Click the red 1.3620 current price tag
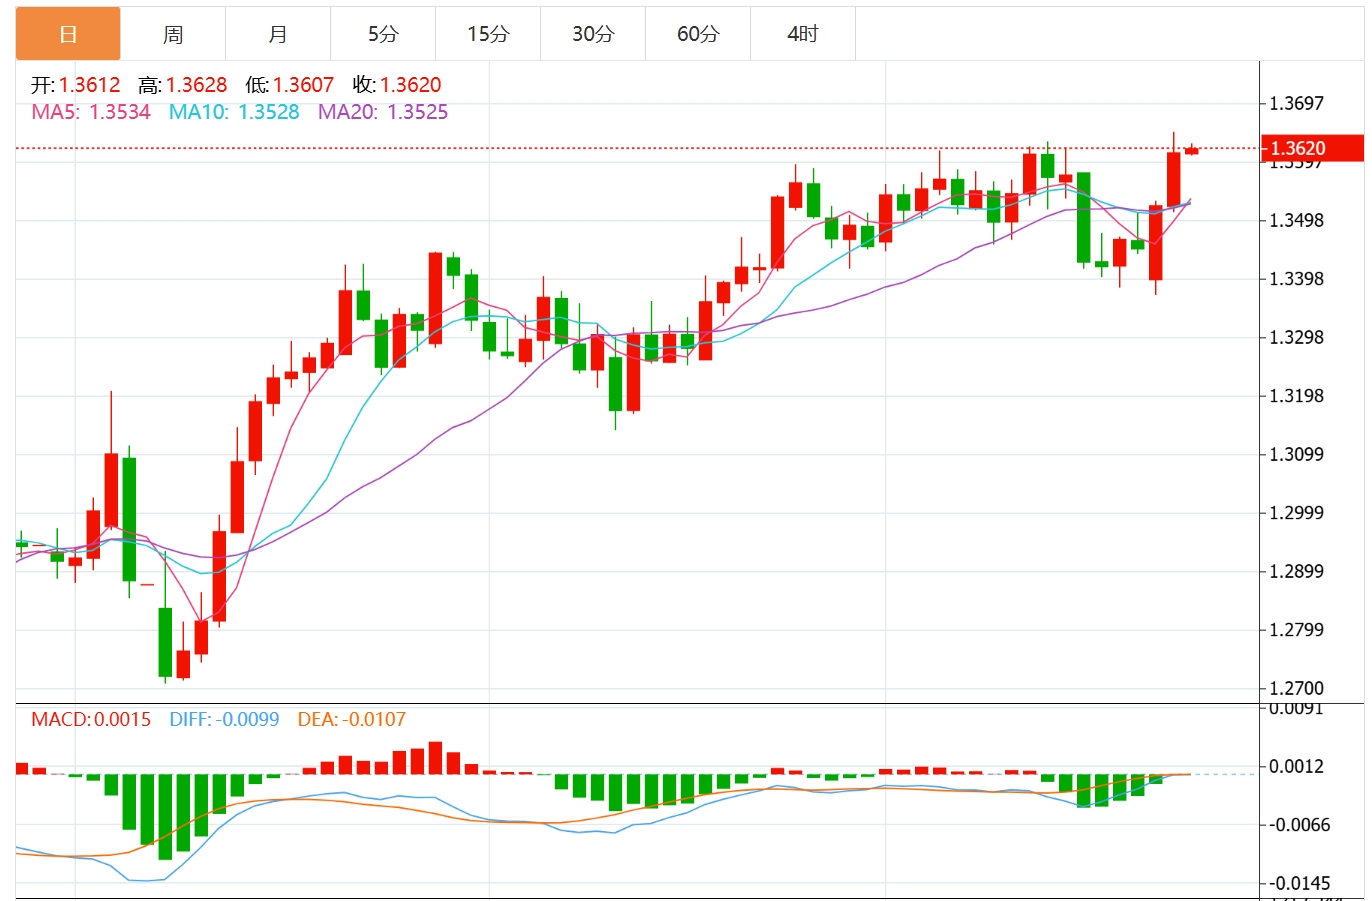The width and height of the screenshot is (1372, 901). 1312,148
